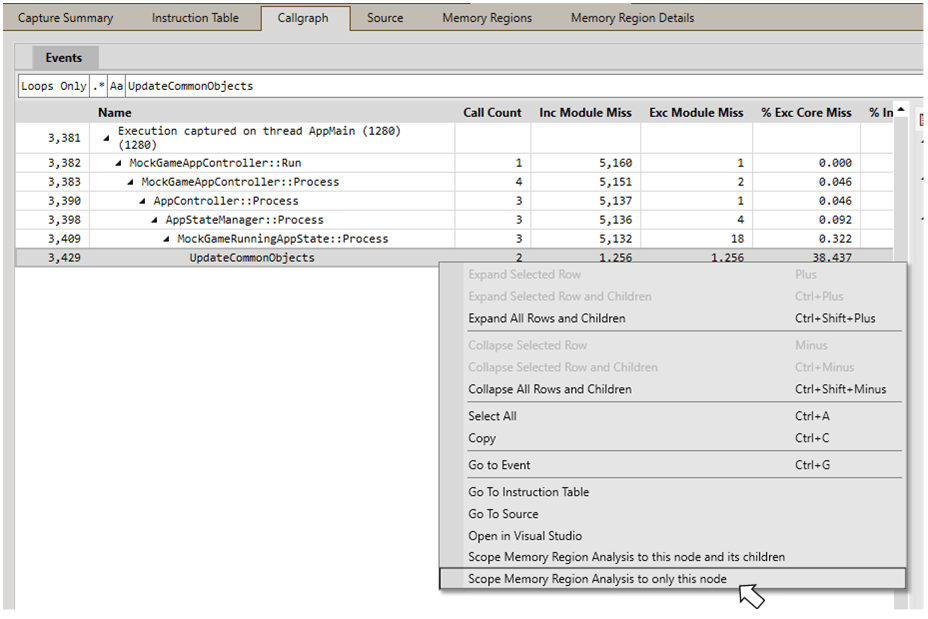The image size is (928, 619).
Task: Sort by the Inc Module Miss column
Action: [585, 112]
